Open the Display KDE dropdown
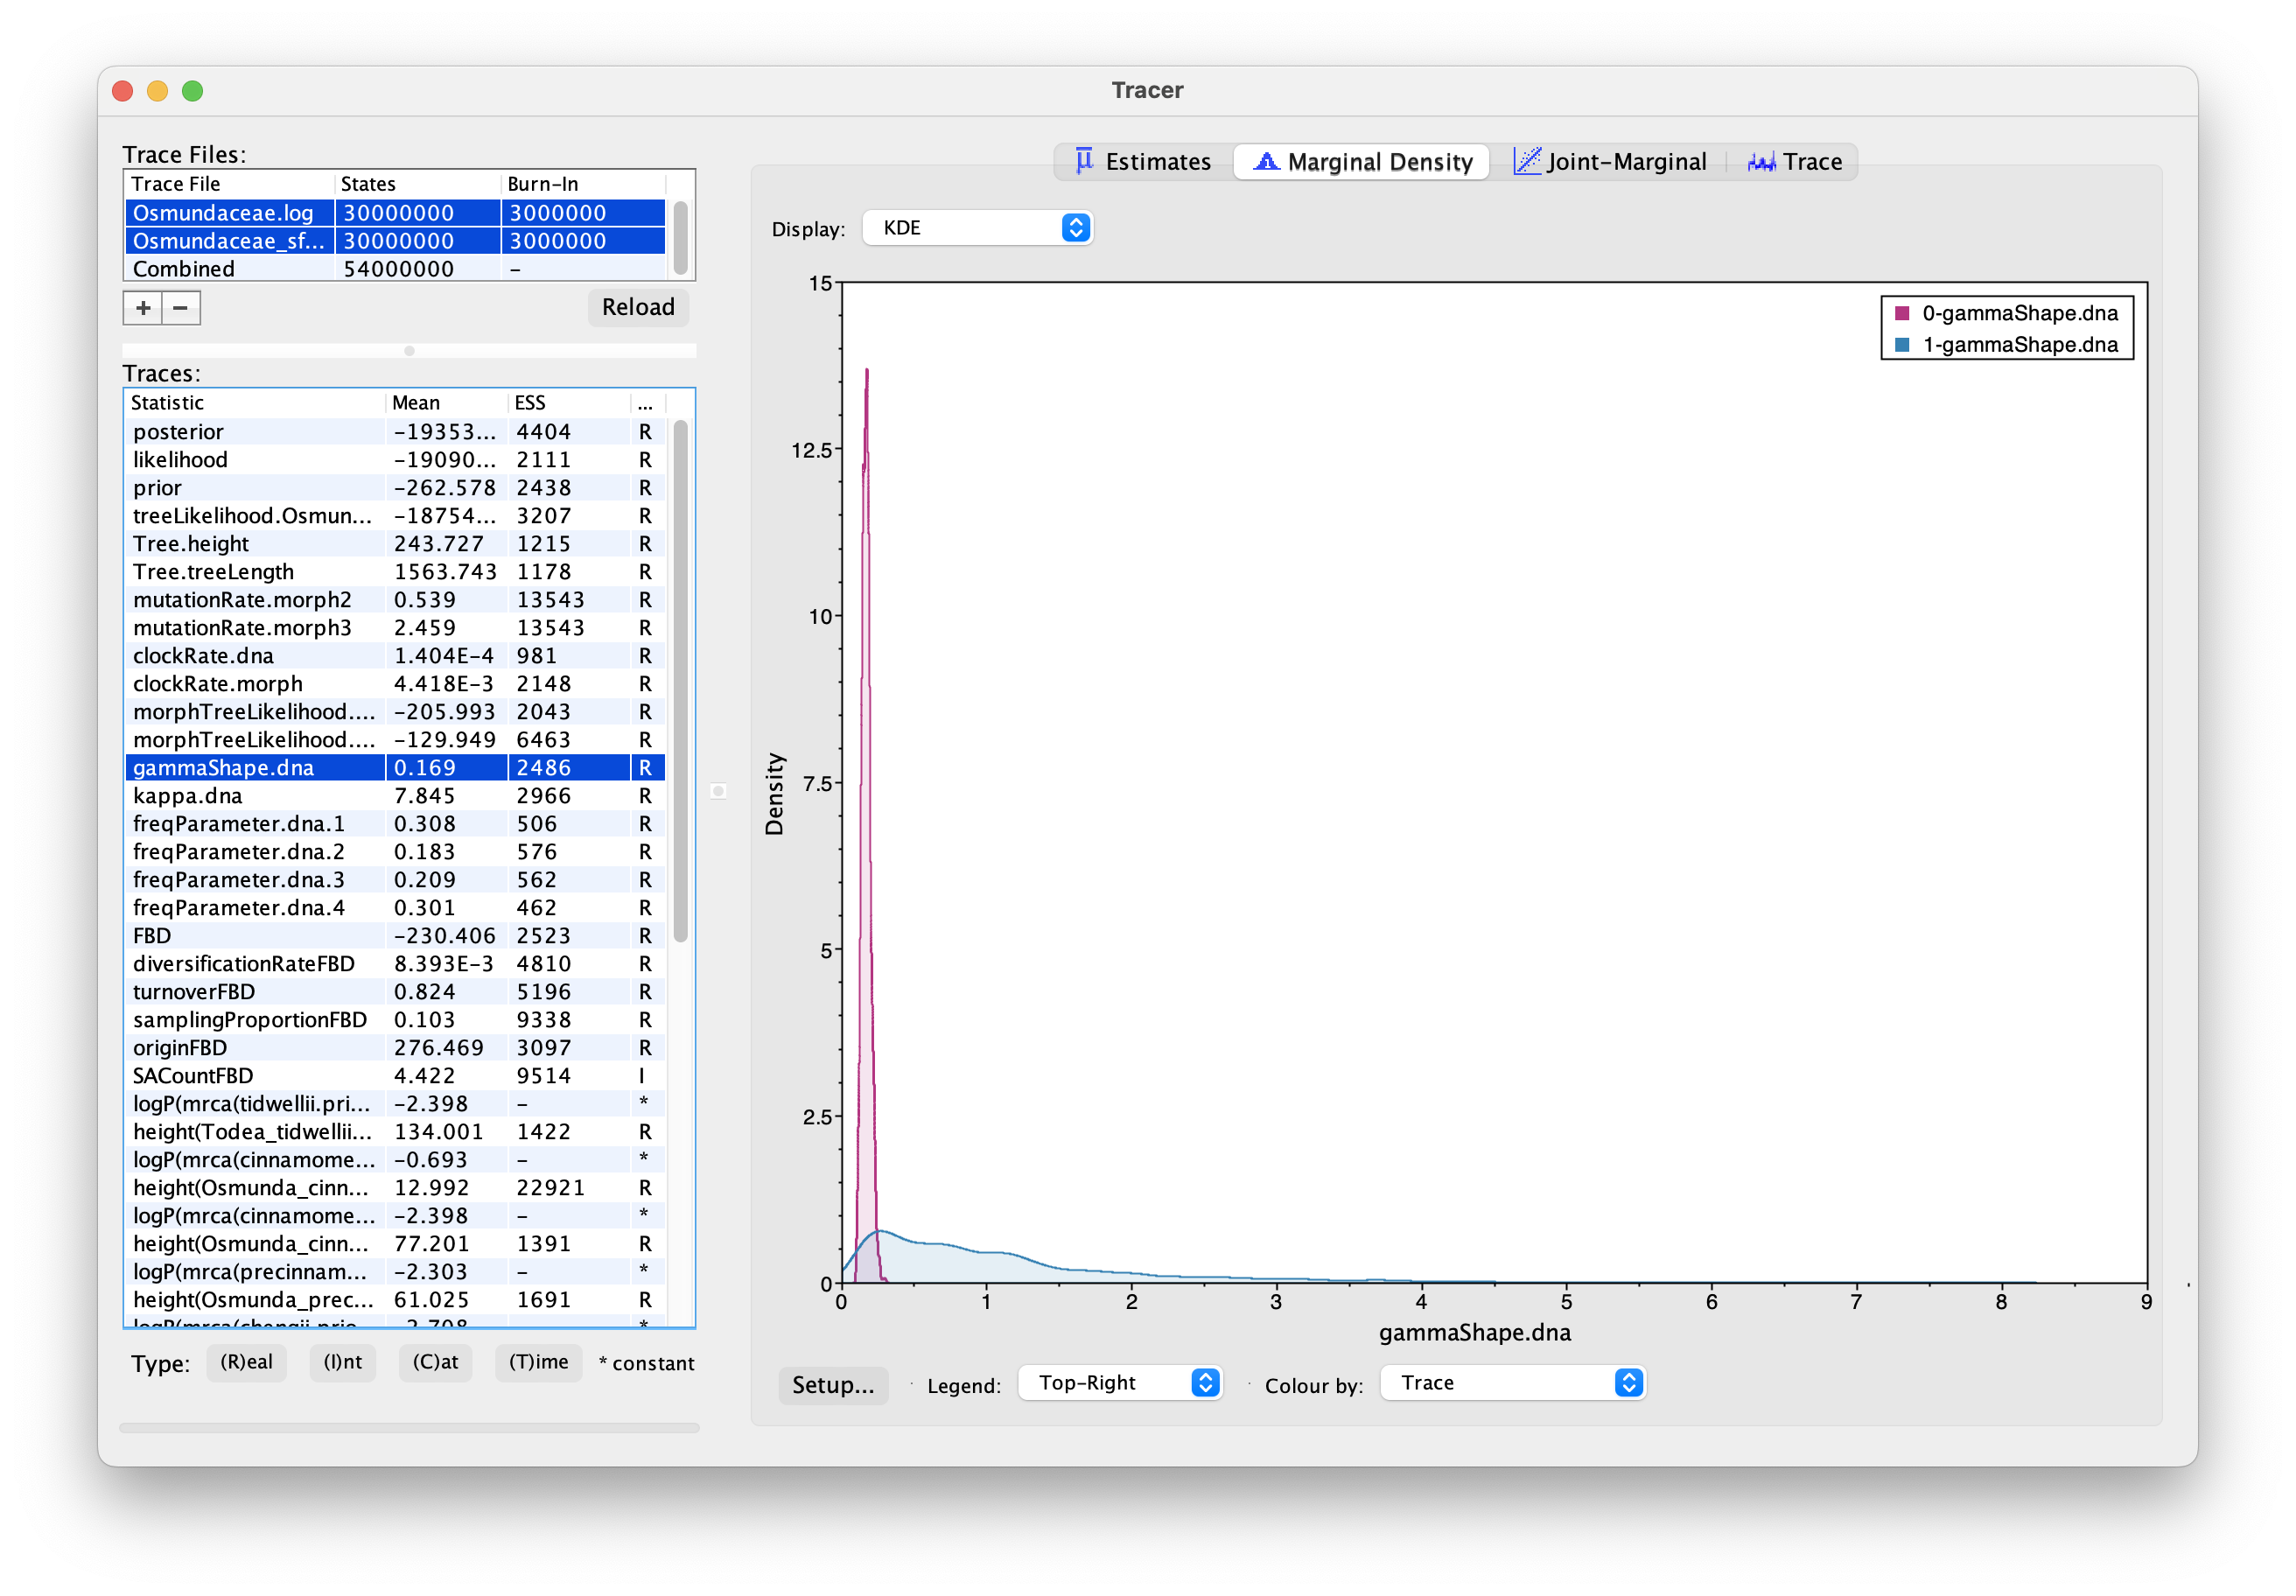This screenshot has width=2296, height=1596. click(x=977, y=228)
